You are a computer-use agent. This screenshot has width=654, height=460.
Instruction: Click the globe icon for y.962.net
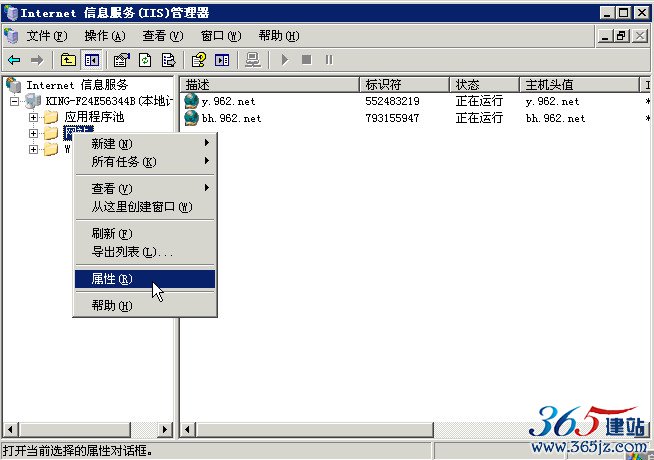(x=191, y=101)
